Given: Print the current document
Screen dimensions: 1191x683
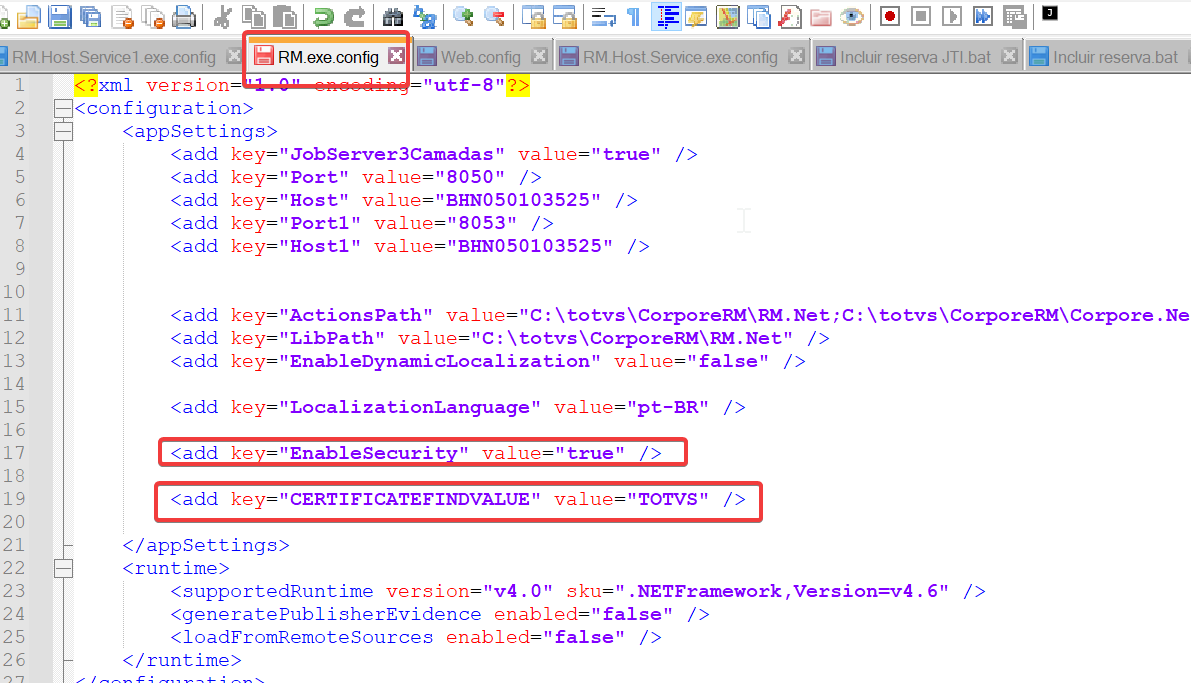Looking at the screenshot, I should (x=184, y=17).
